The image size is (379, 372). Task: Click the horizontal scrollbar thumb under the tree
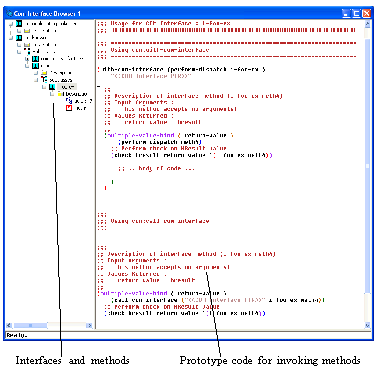coord(30,325)
